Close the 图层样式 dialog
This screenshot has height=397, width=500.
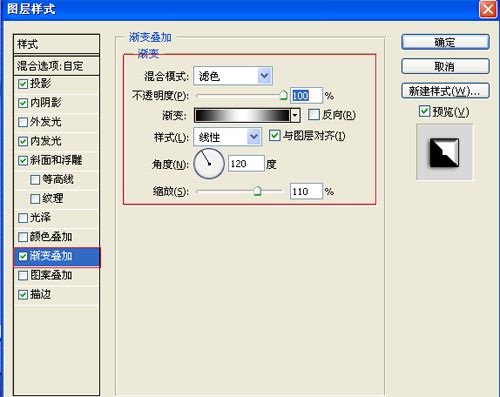(x=488, y=9)
